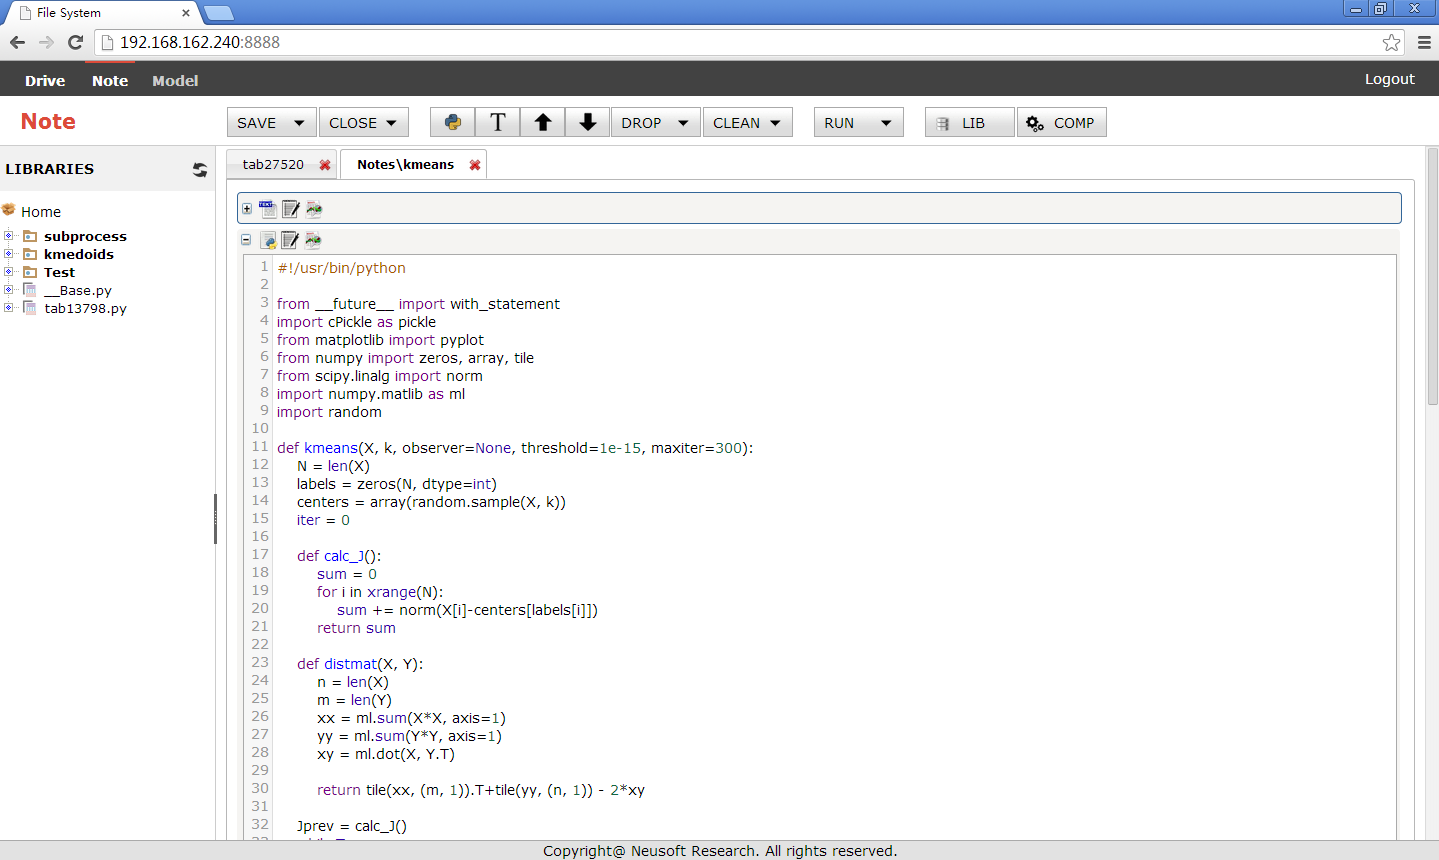The width and height of the screenshot is (1439, 860).
Task: Open the RUN dropdown menu
Action: (858, 122)
